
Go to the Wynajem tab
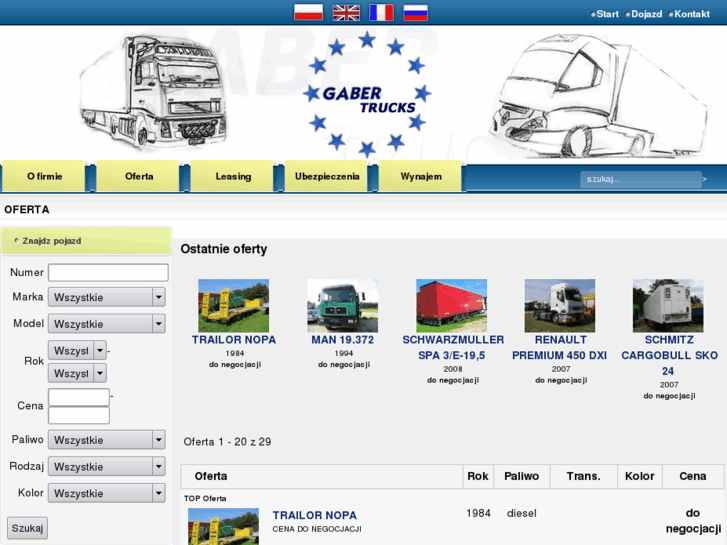[x=421, y=176]
